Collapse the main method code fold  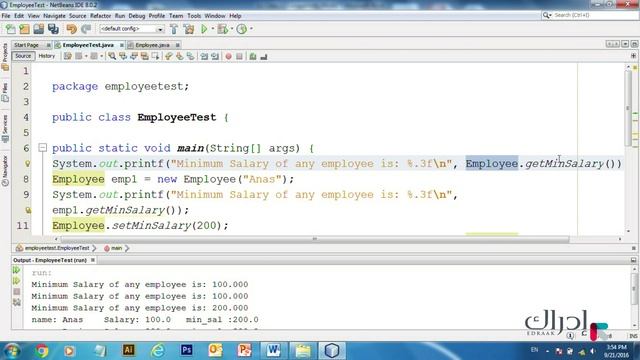pos(42,147)
